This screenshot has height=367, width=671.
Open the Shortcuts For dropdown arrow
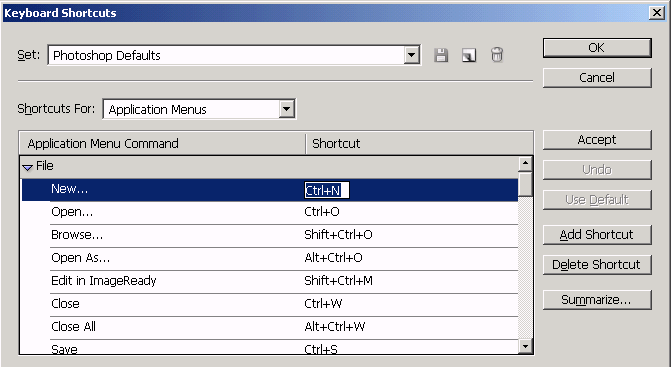286,109
